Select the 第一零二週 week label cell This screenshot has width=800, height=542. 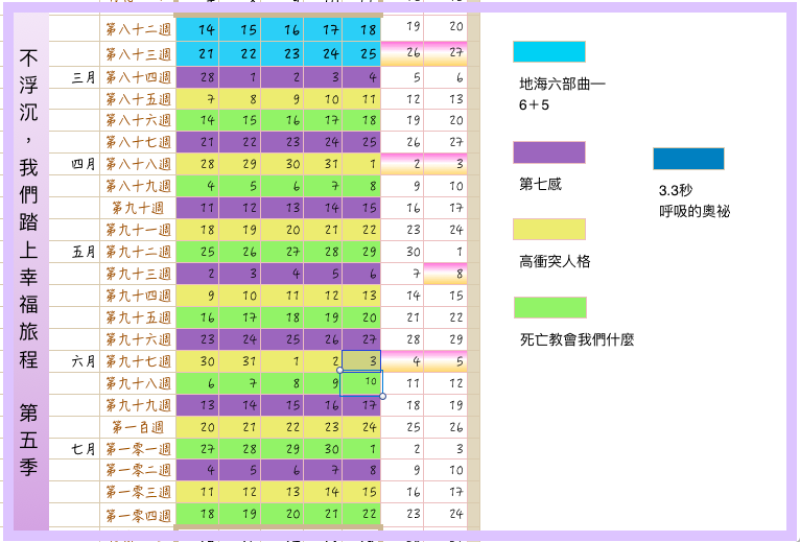pyautogui.click(x=138, y=471)
